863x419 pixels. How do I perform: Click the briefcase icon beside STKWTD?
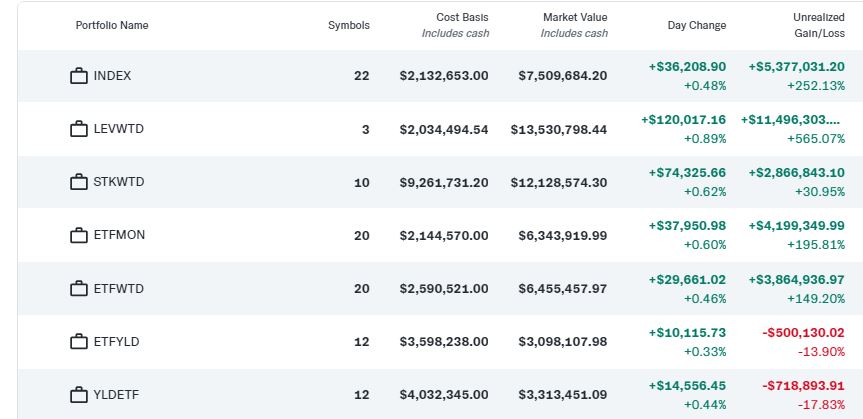79,182
